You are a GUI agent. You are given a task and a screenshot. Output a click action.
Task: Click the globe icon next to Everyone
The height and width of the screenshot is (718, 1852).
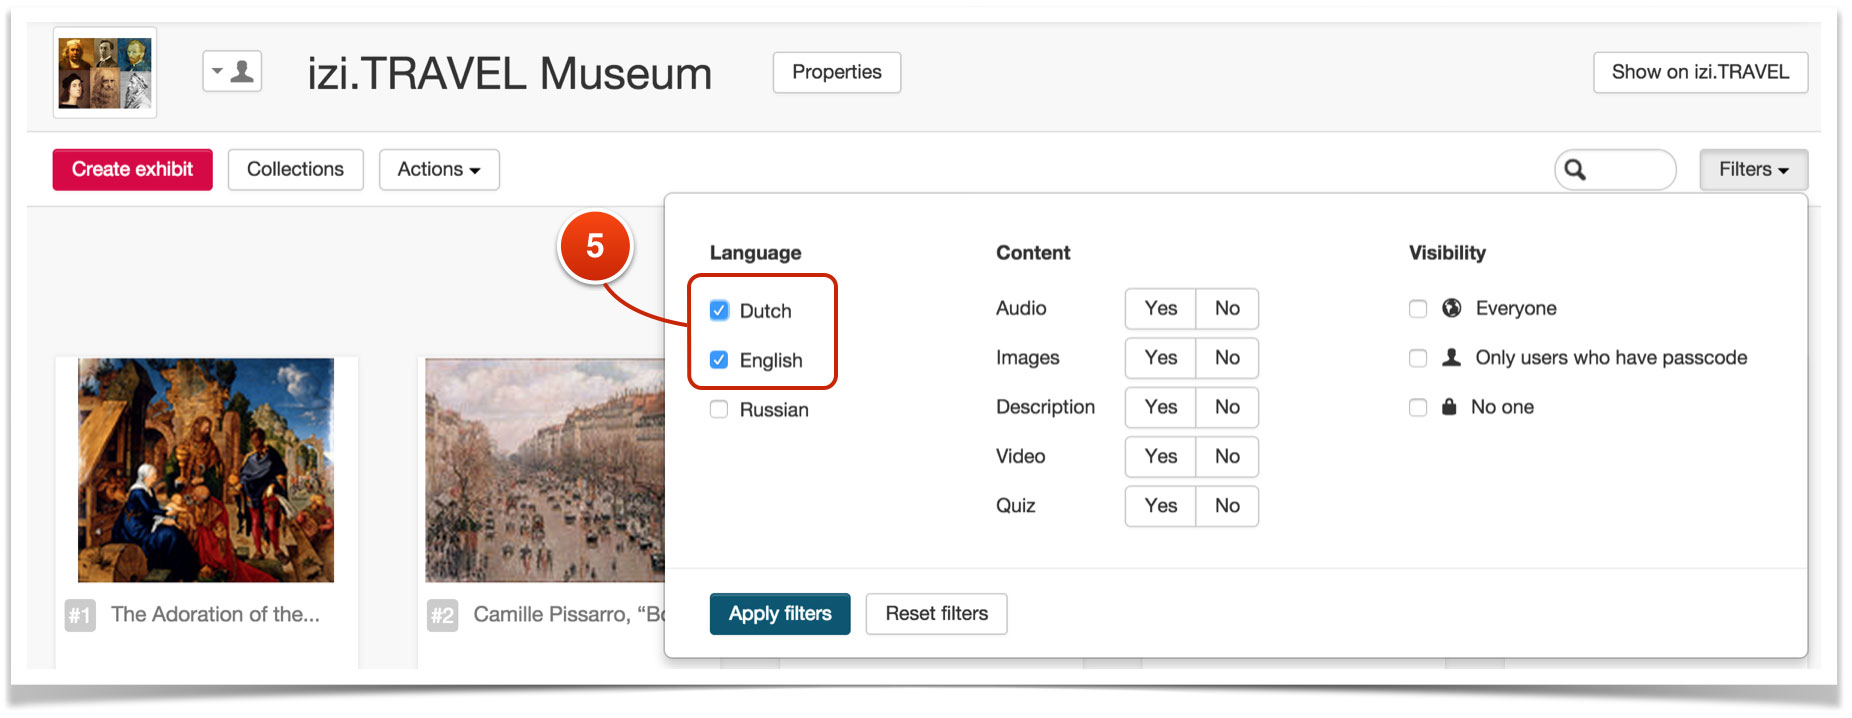pos(1452,308)
